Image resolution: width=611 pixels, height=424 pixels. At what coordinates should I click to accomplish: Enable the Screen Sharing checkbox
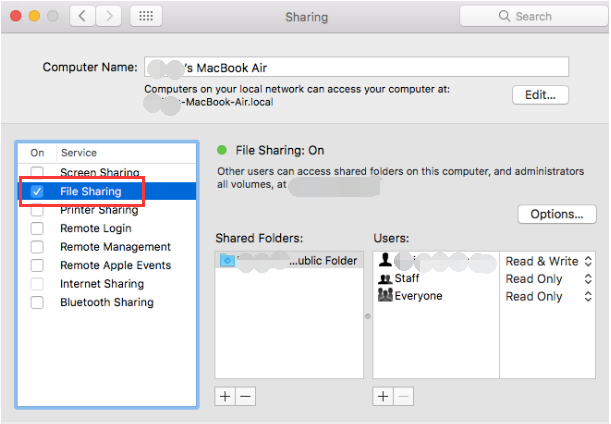(x=37, y=171)
